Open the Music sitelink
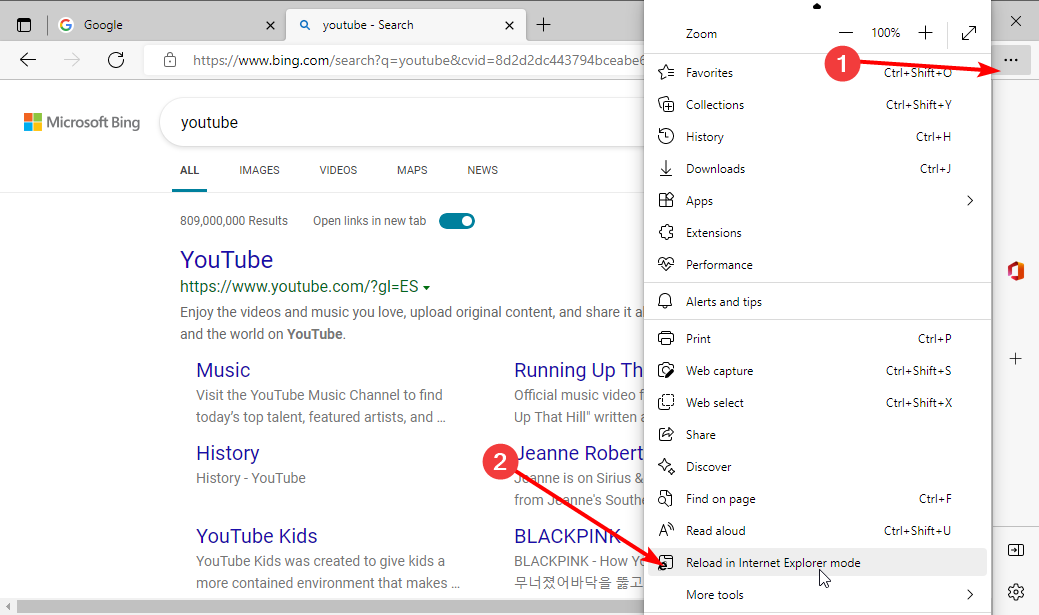 click(x=223, y=370)
